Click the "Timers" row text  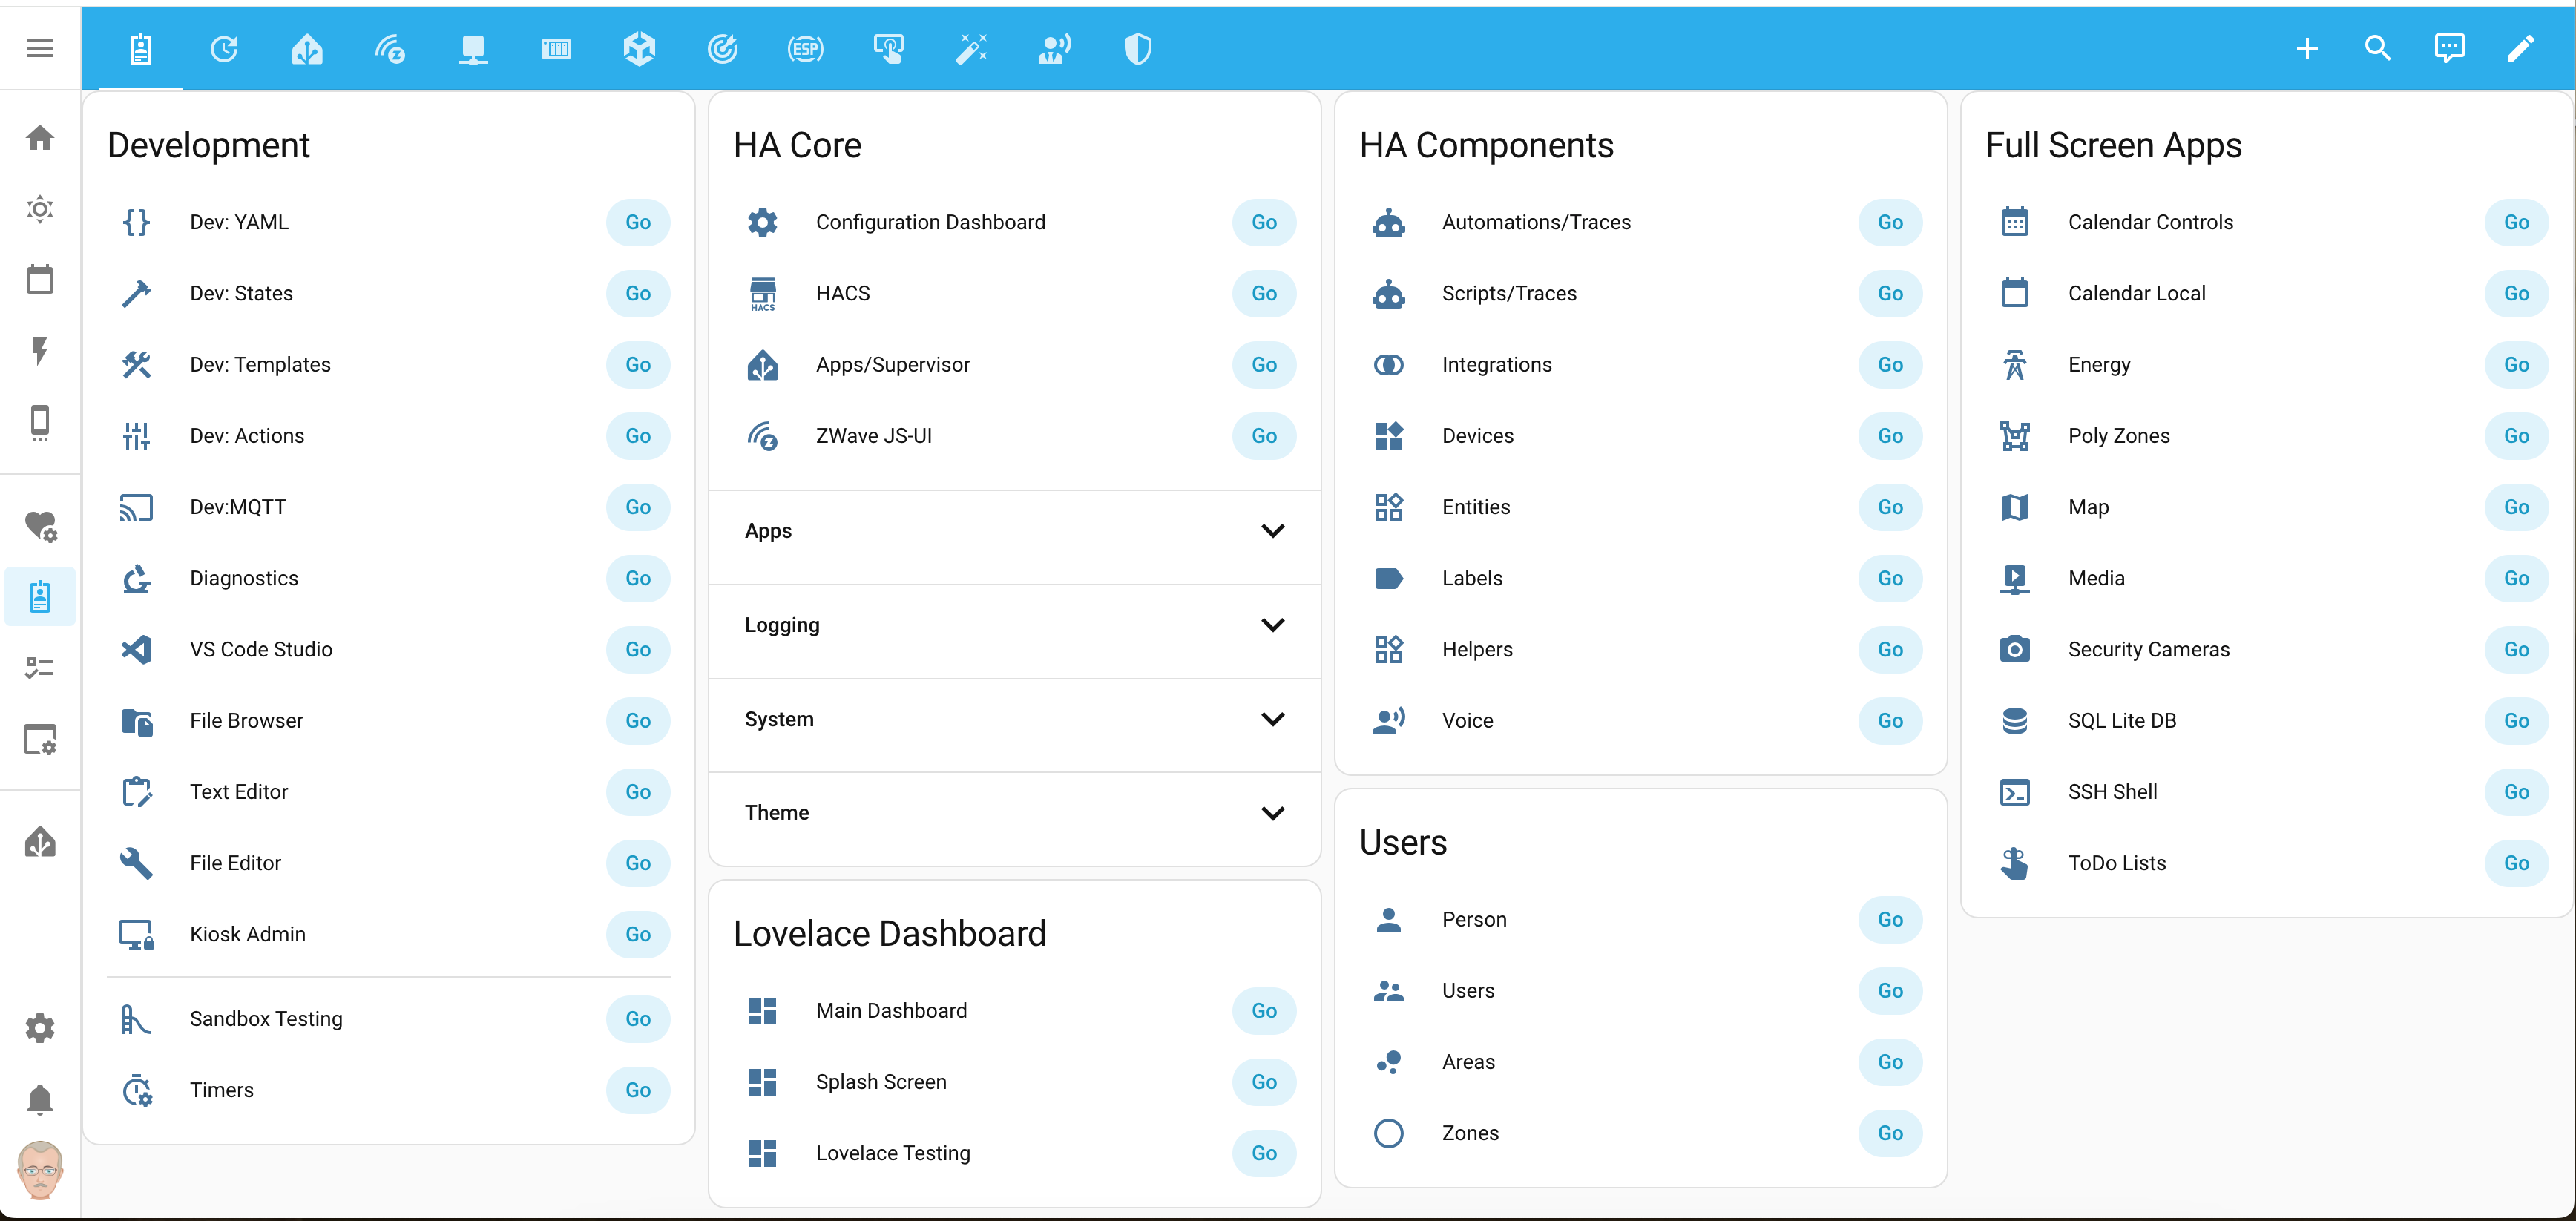[222, 1091]
